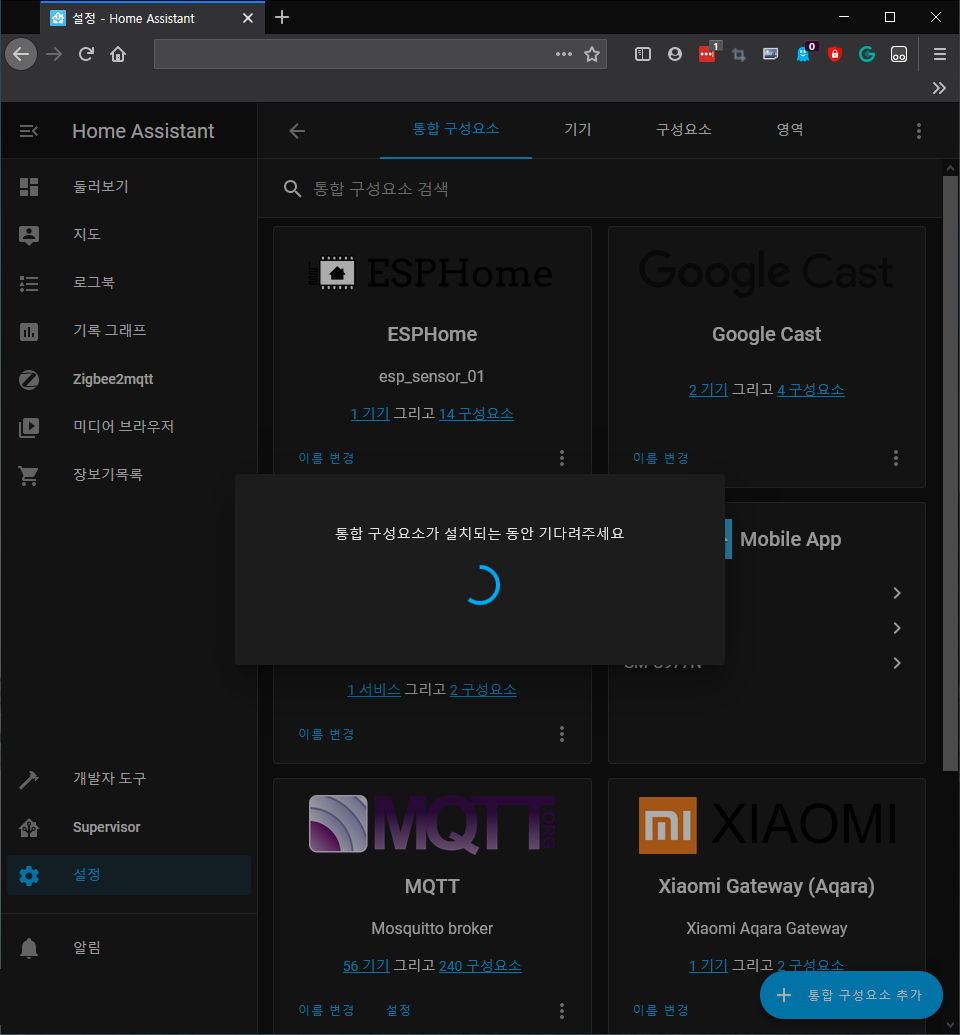Collapse the Home Assistant sidebar menu
The width and height of the screenshot is (960, 1035).
tap(28, 131)
